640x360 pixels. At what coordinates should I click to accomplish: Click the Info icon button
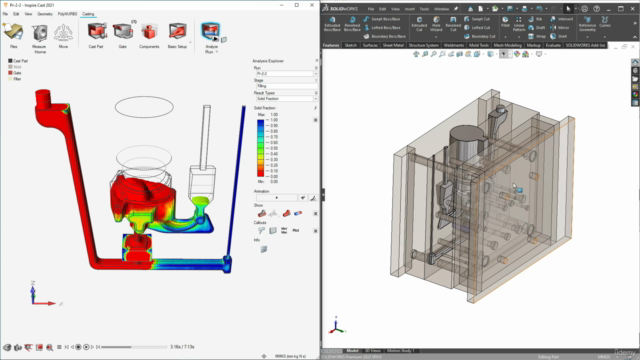point(264,249)
